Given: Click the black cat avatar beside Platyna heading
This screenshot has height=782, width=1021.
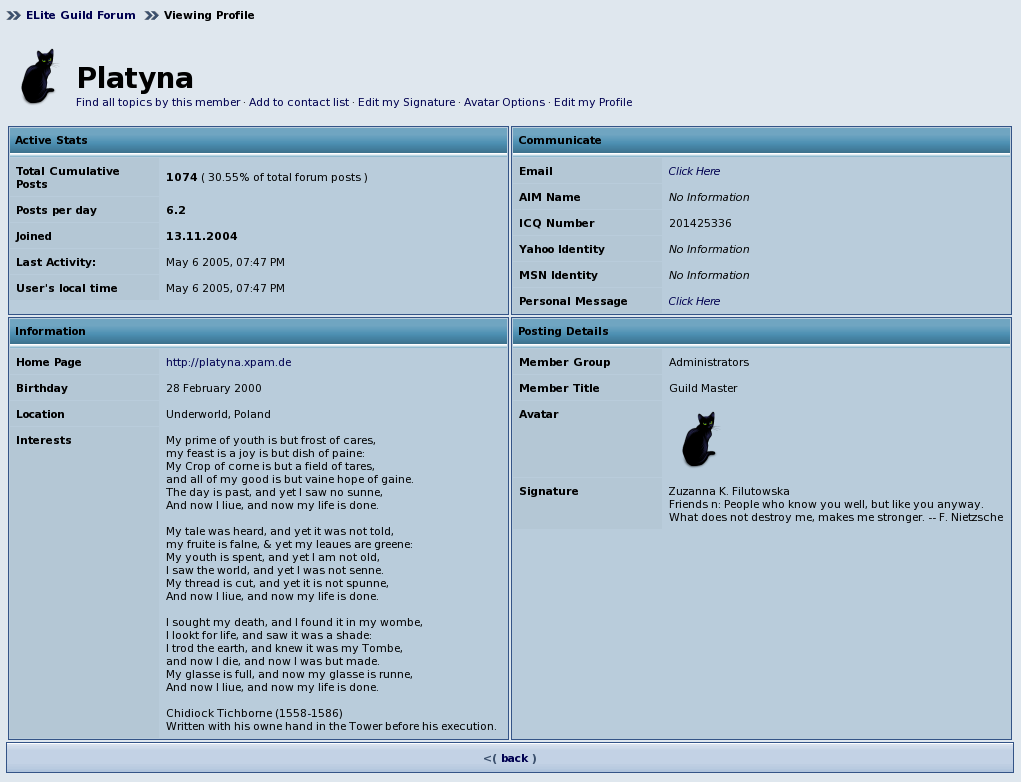Looking at the screenshot, I should pos(38,76).
